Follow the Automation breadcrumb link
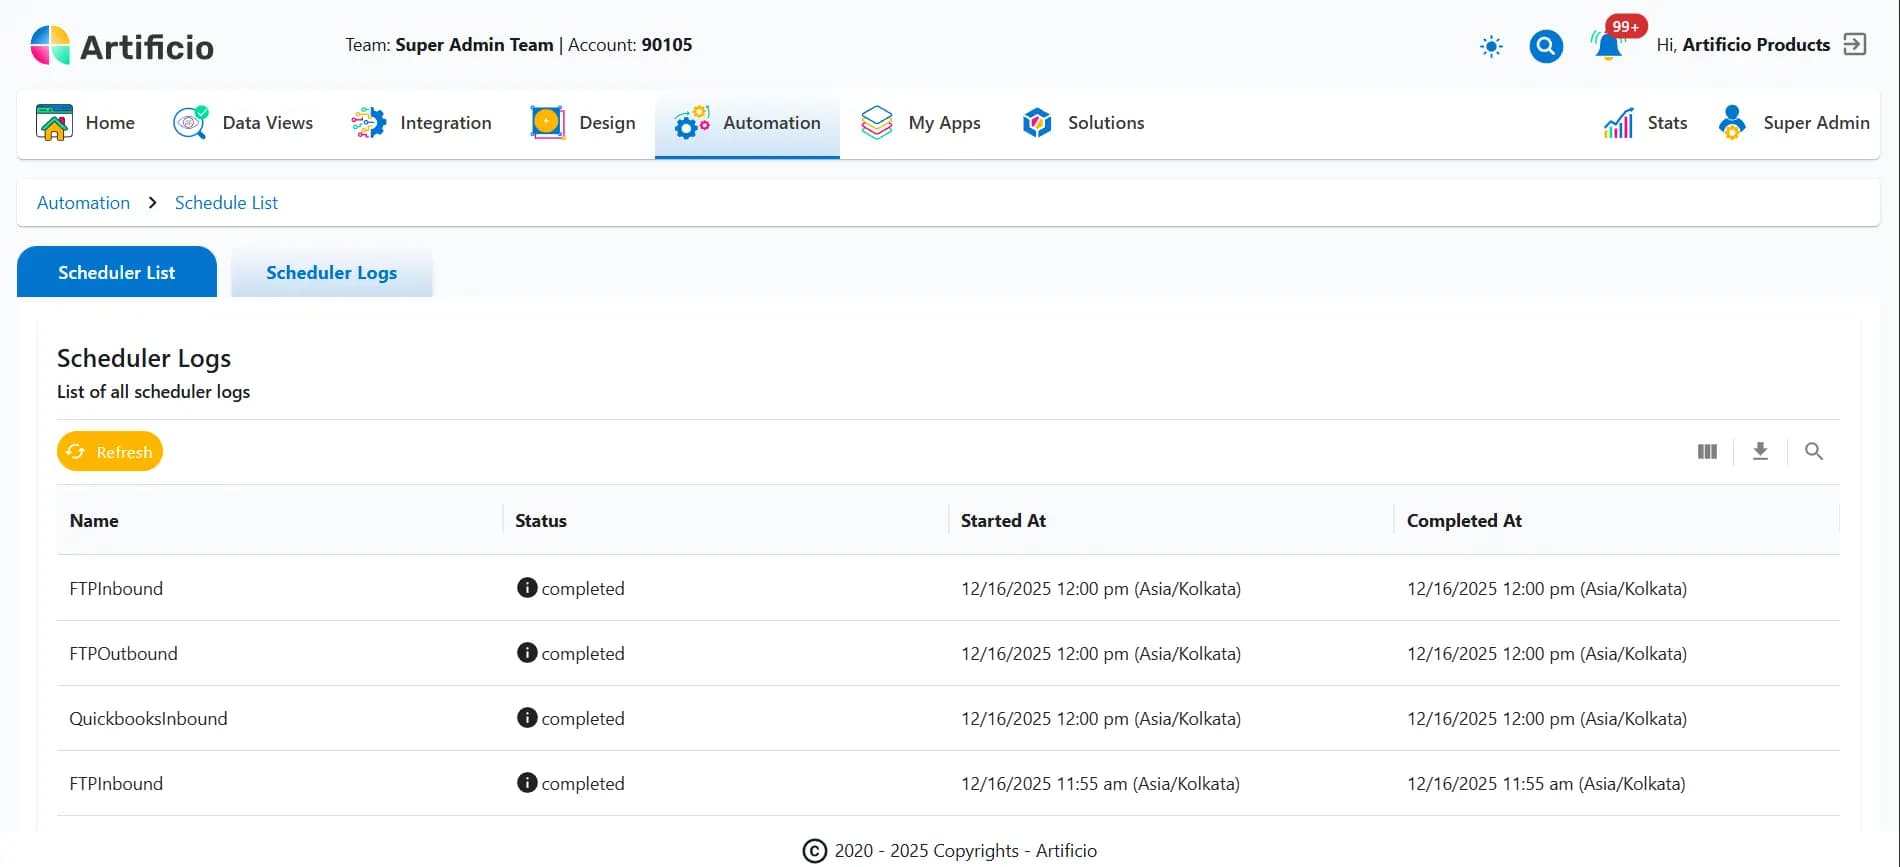Screen dimensions: 1900x867 [83, 203]
